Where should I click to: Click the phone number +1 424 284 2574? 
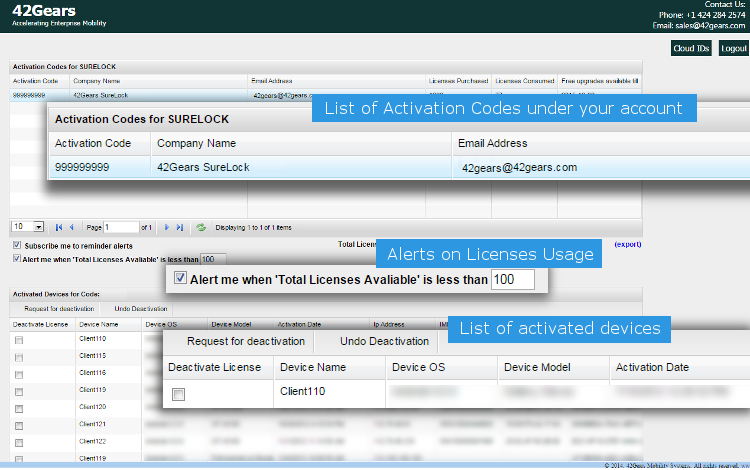[x=716, y=15]
